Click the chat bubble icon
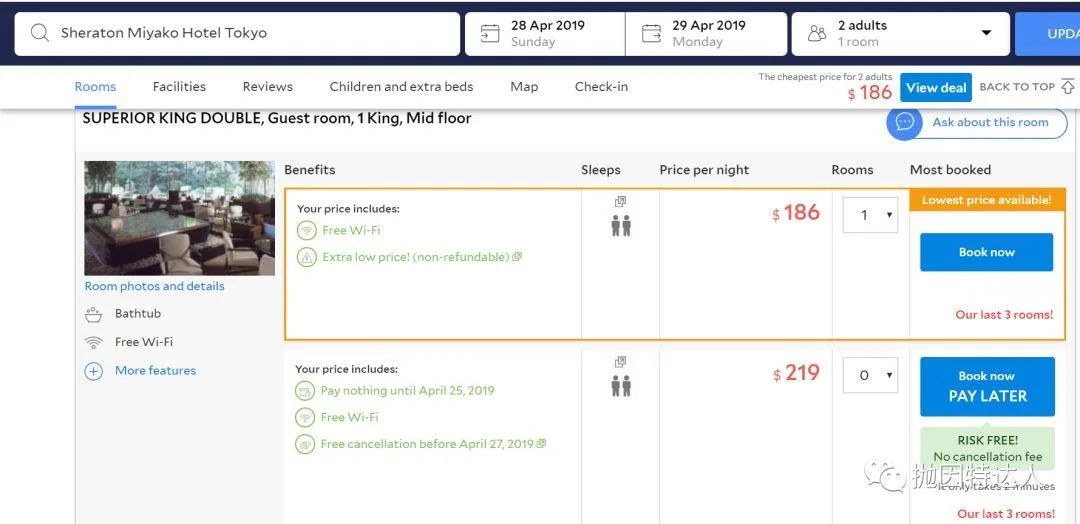Viewport: 1080px width, 524px height. pyautogui.click(x=905, y=122)
